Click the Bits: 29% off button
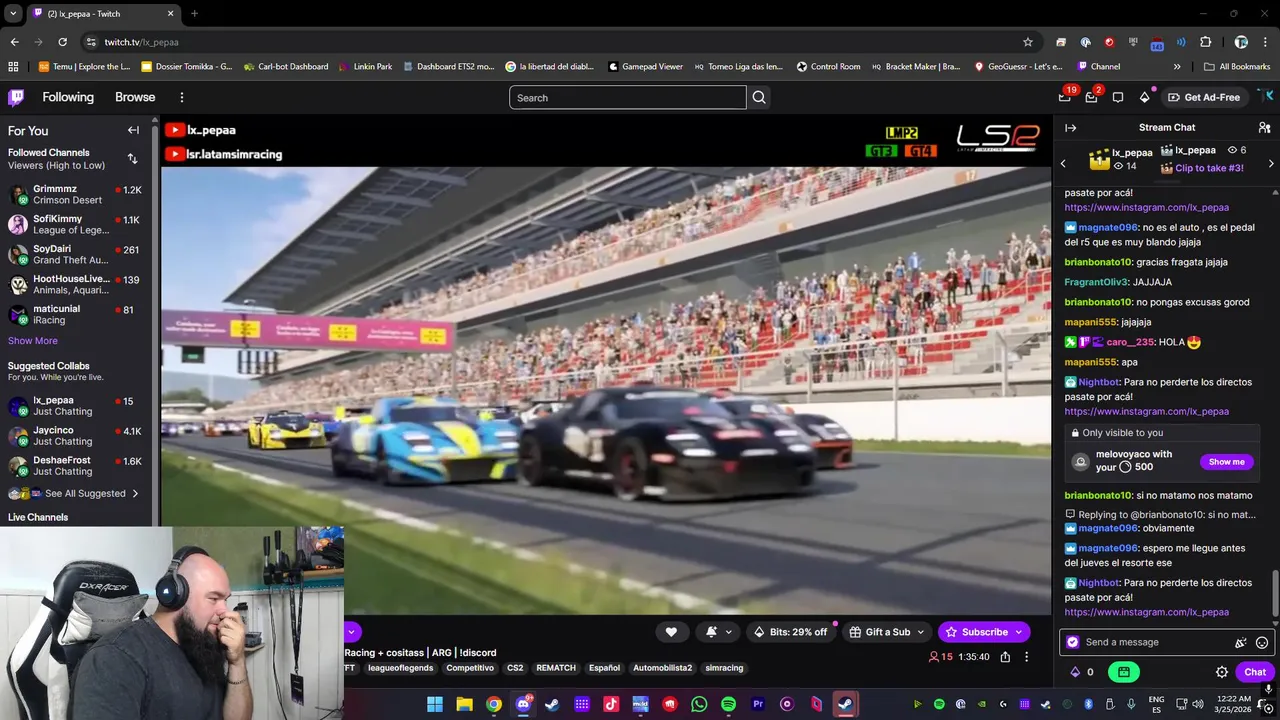 coord(791,632)
